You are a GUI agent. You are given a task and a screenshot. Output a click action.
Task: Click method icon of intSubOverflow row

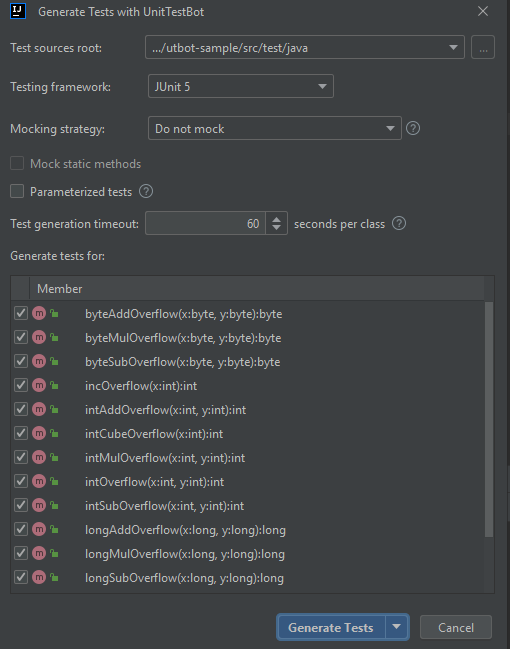(x=39, y=505)
